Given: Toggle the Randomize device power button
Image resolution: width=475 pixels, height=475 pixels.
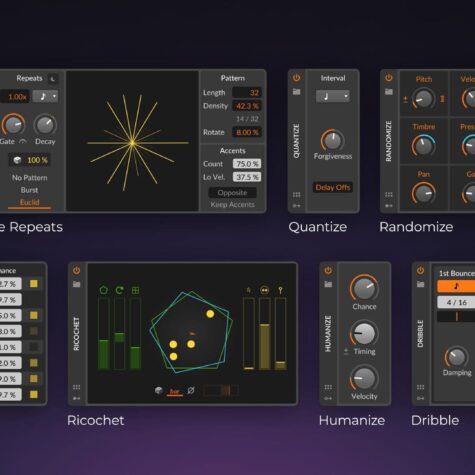Looking at the screenshot, I should pyautogui.click(x=389, y=78).
